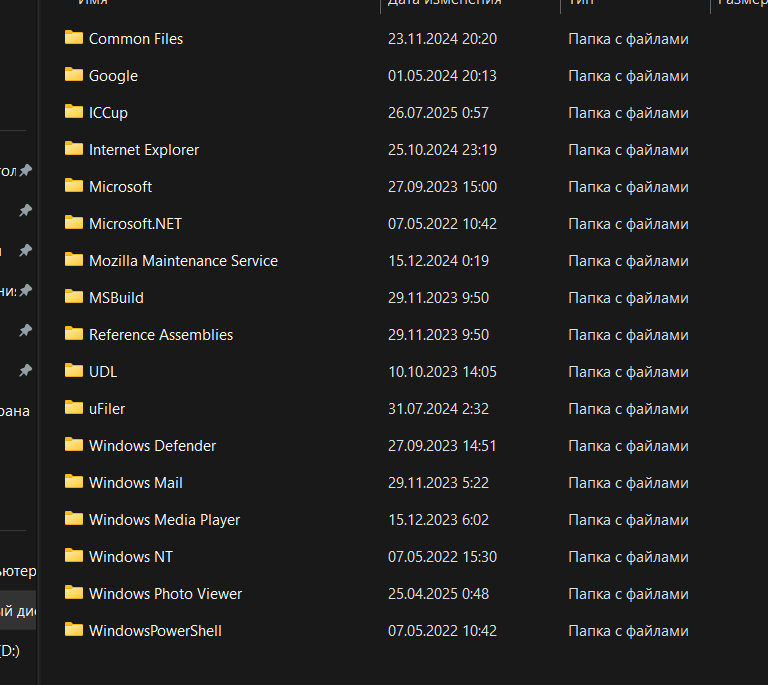Image resolution: width=768 pixels, height=685 pixels.
Task: Click the Google folder icon
Action: (74, 75)
